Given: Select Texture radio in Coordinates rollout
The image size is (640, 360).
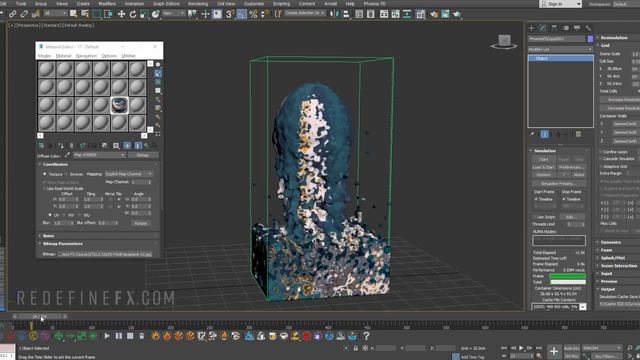Looking at the screenshot, I should click(44, 174).
